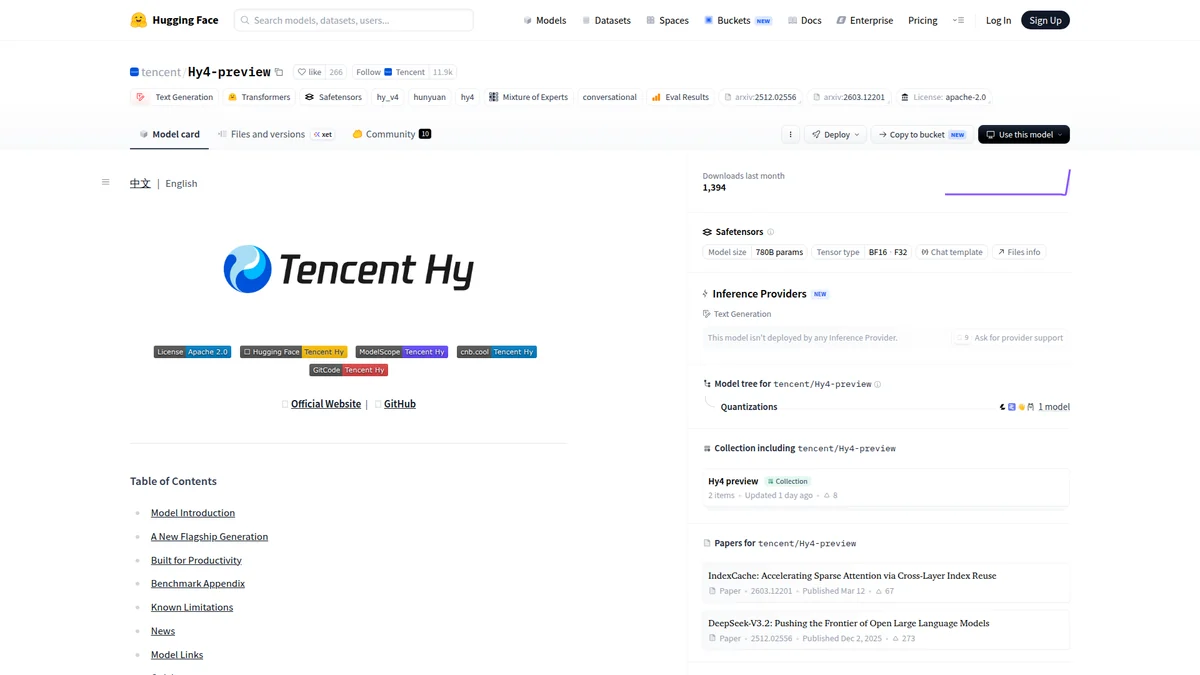Image resolution: width=1200 pixels, height=675 pixels.
Task: Open the 266 likes count
Action: pyautogui.click(x=336, y=72)
